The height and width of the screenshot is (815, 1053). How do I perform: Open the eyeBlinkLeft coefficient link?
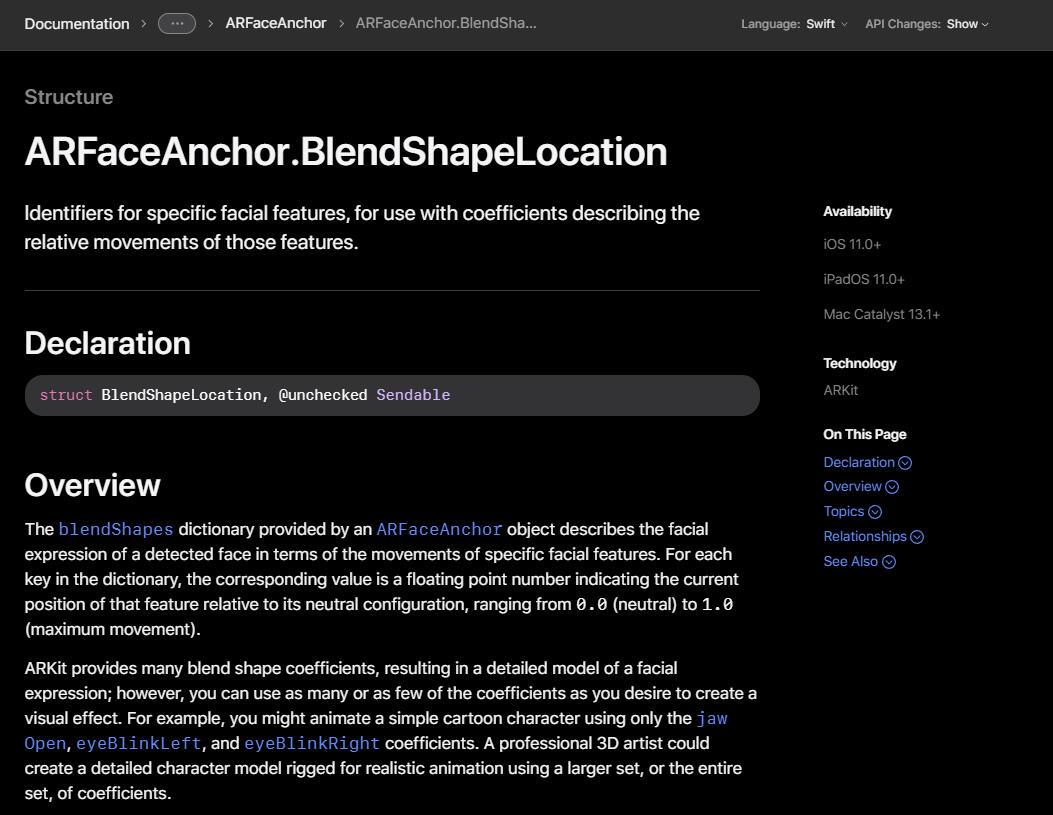point(139,743)
